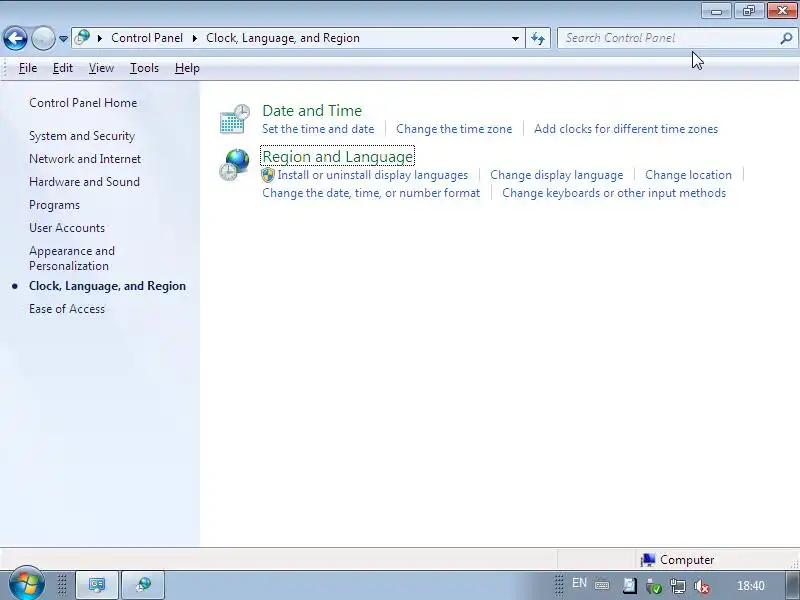The height and width of the screenshot is (600, 800).
Task: Expand the arrow after Control Panel breadcrumb
Action: (x=195, y=38)
